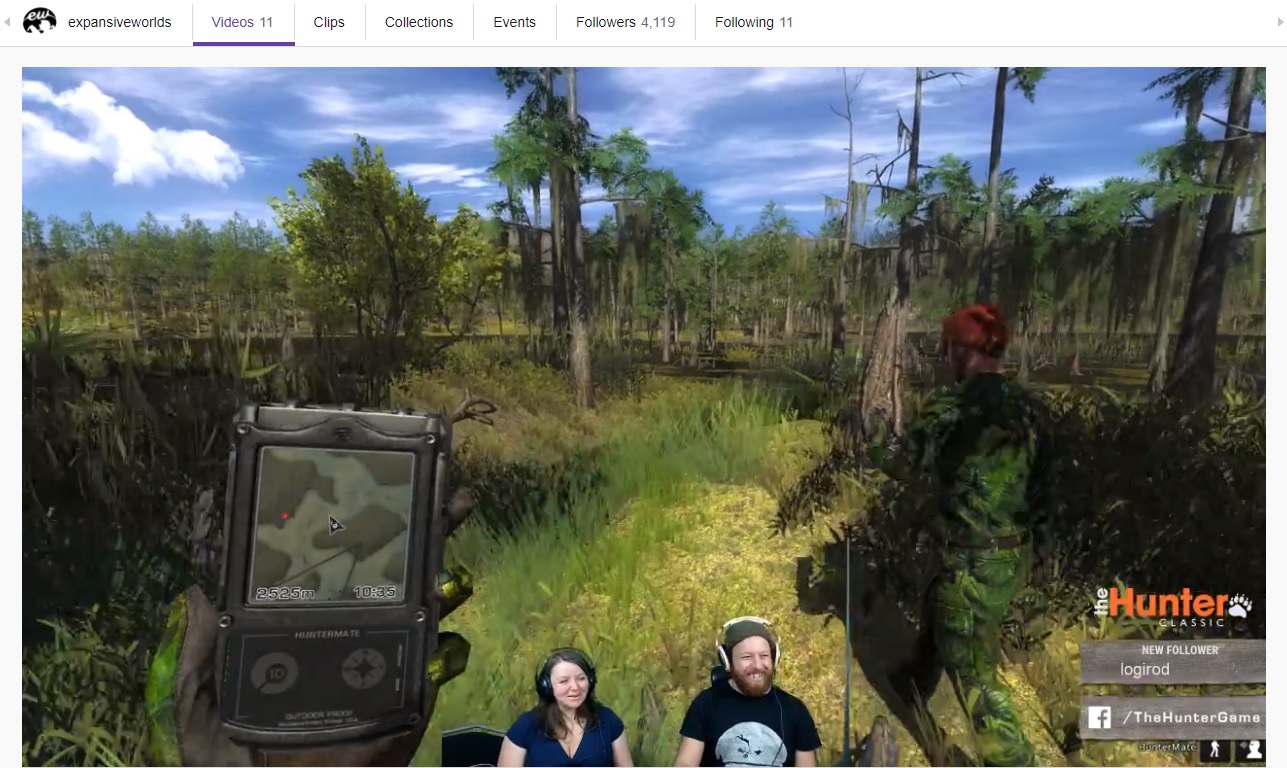Open the Collections tab

click(419, 22)
